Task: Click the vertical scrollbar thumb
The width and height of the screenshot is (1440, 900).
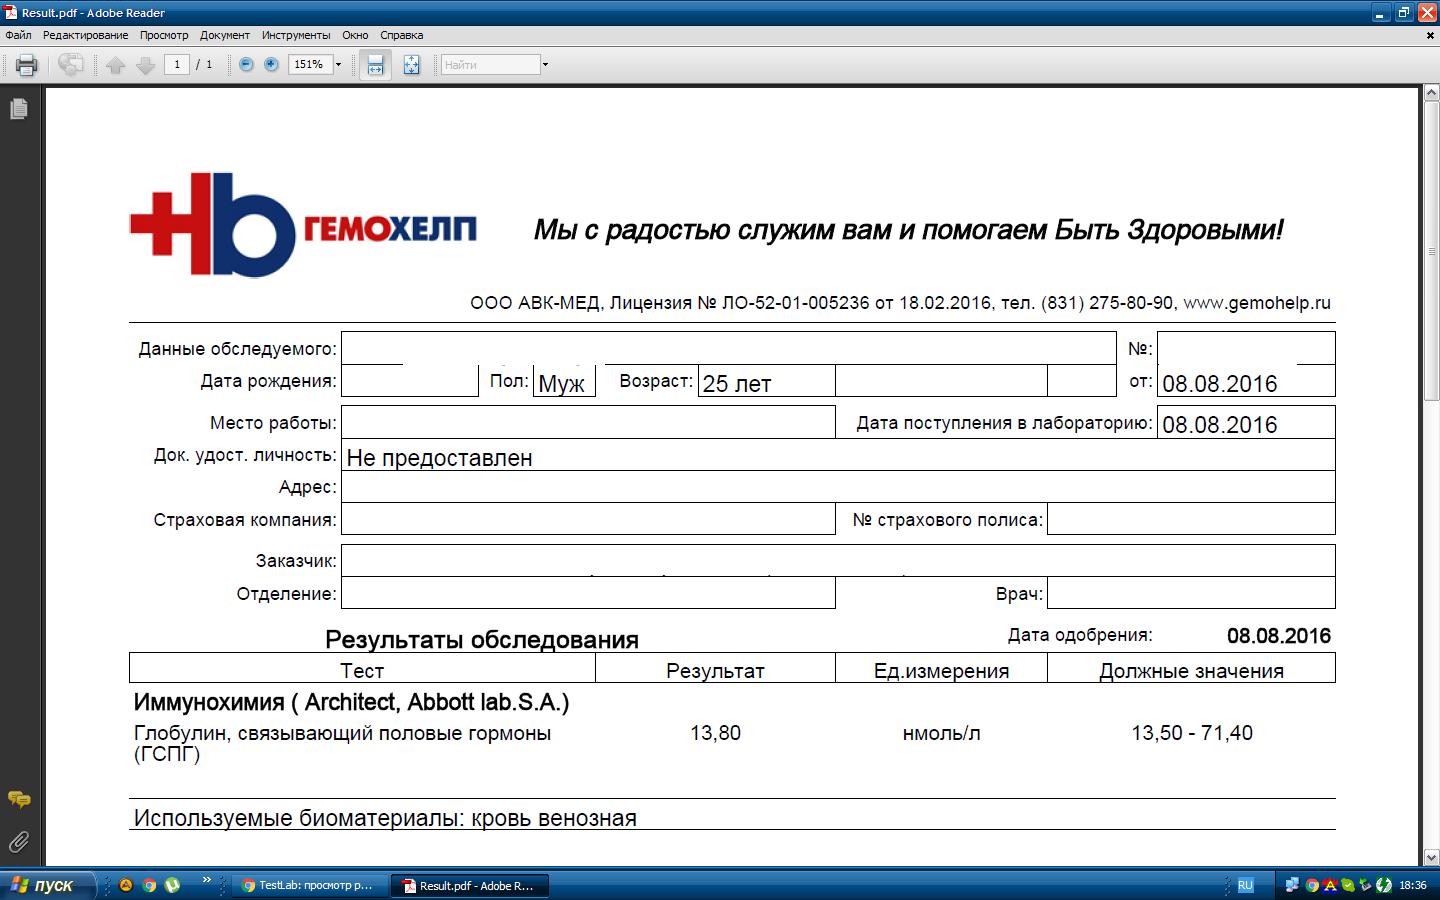Action: (x=1430, y=250)
